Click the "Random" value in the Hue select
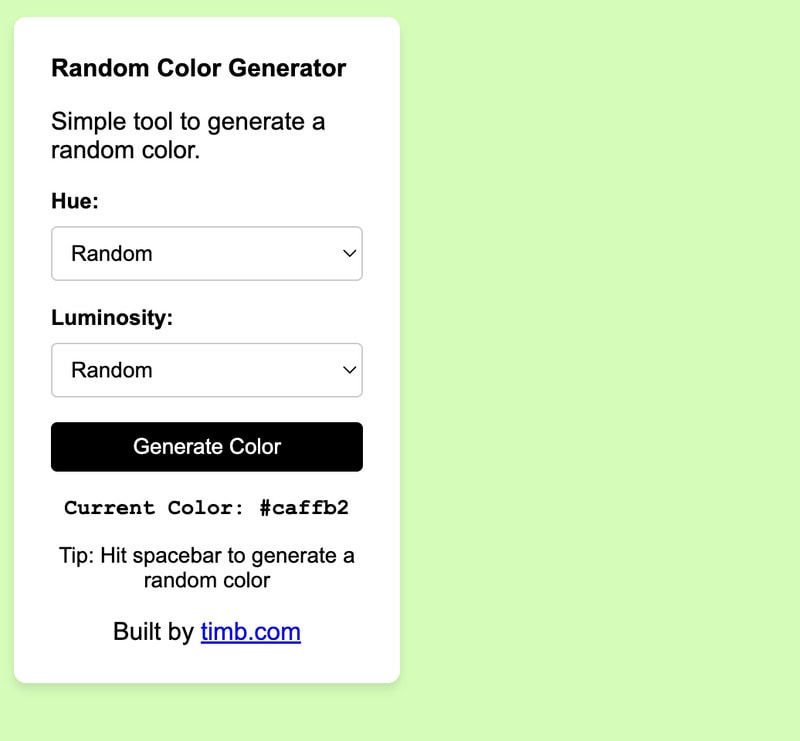 pyautogui.click(x=112, y=254)
